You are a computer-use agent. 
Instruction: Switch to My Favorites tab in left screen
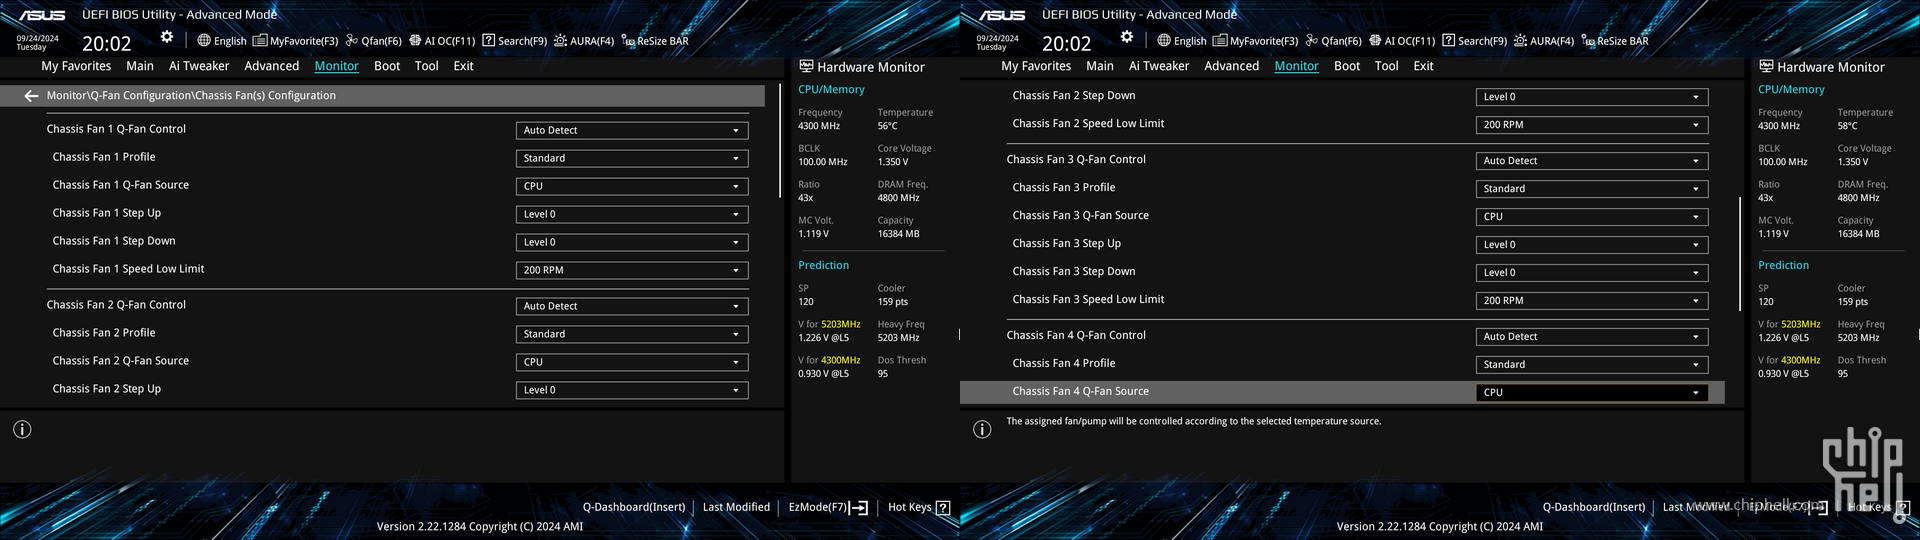[x=76, y=66]
